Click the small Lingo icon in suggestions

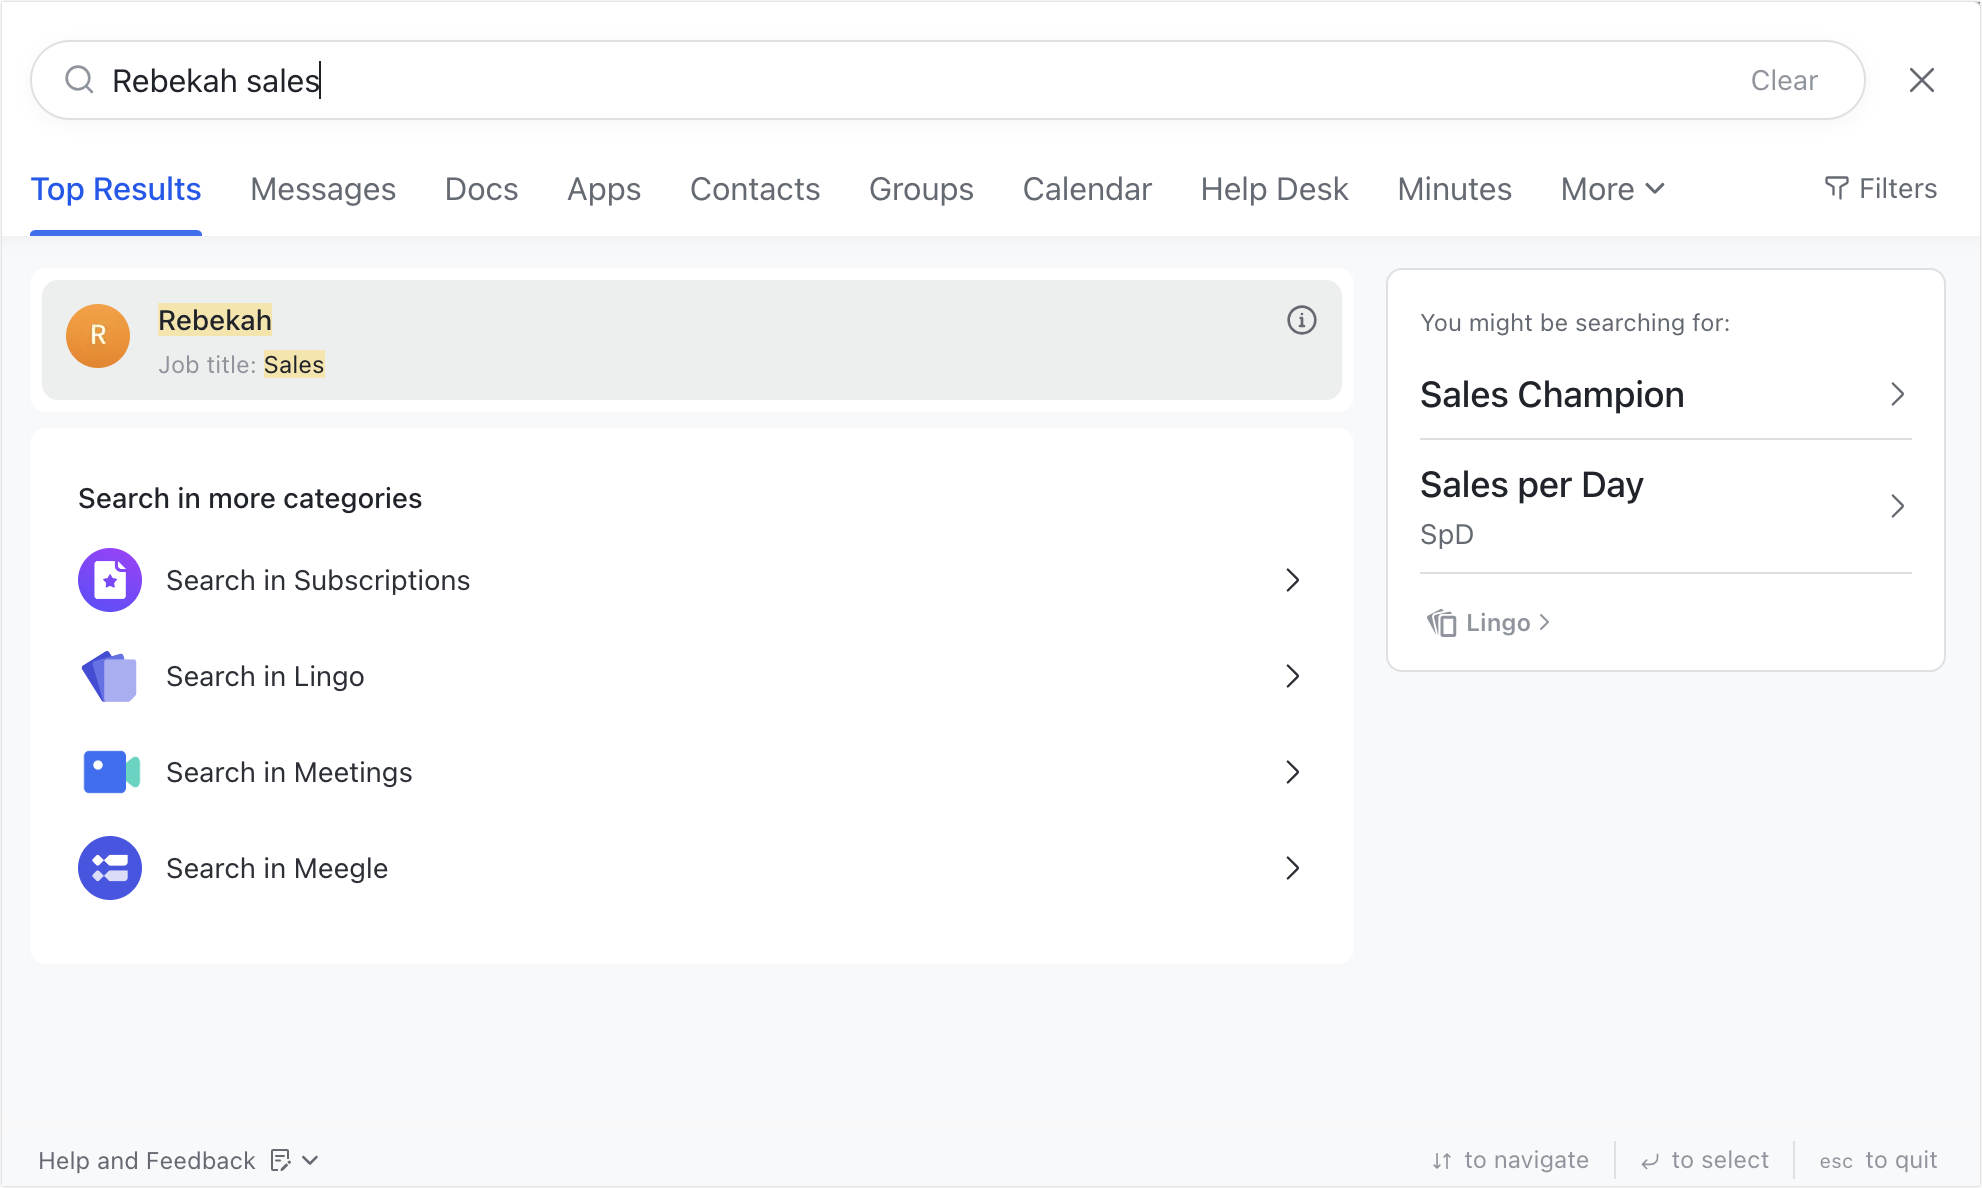coord(1441,623)
